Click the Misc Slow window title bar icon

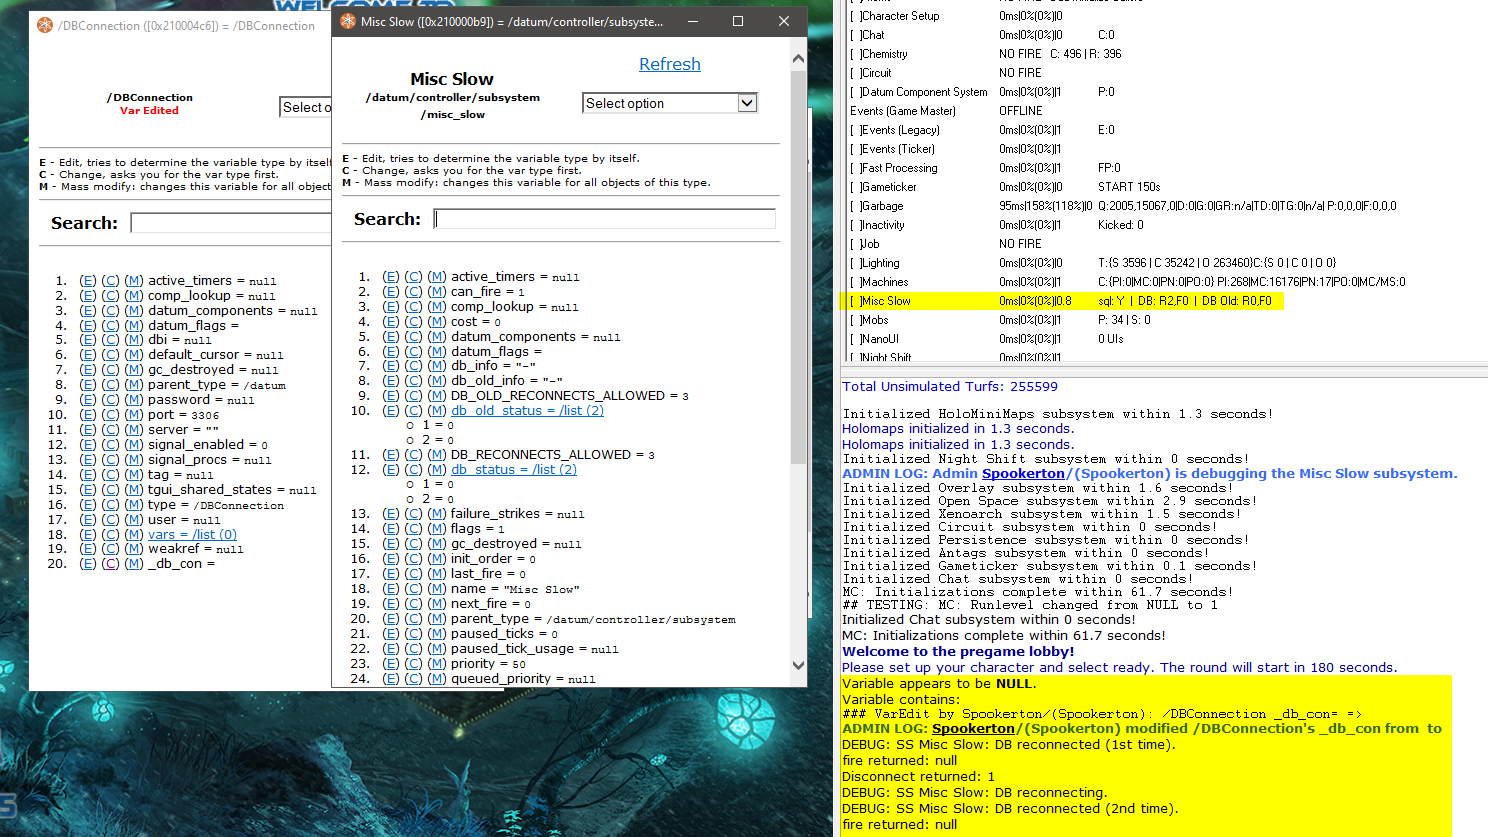click(x=348, y=21)
